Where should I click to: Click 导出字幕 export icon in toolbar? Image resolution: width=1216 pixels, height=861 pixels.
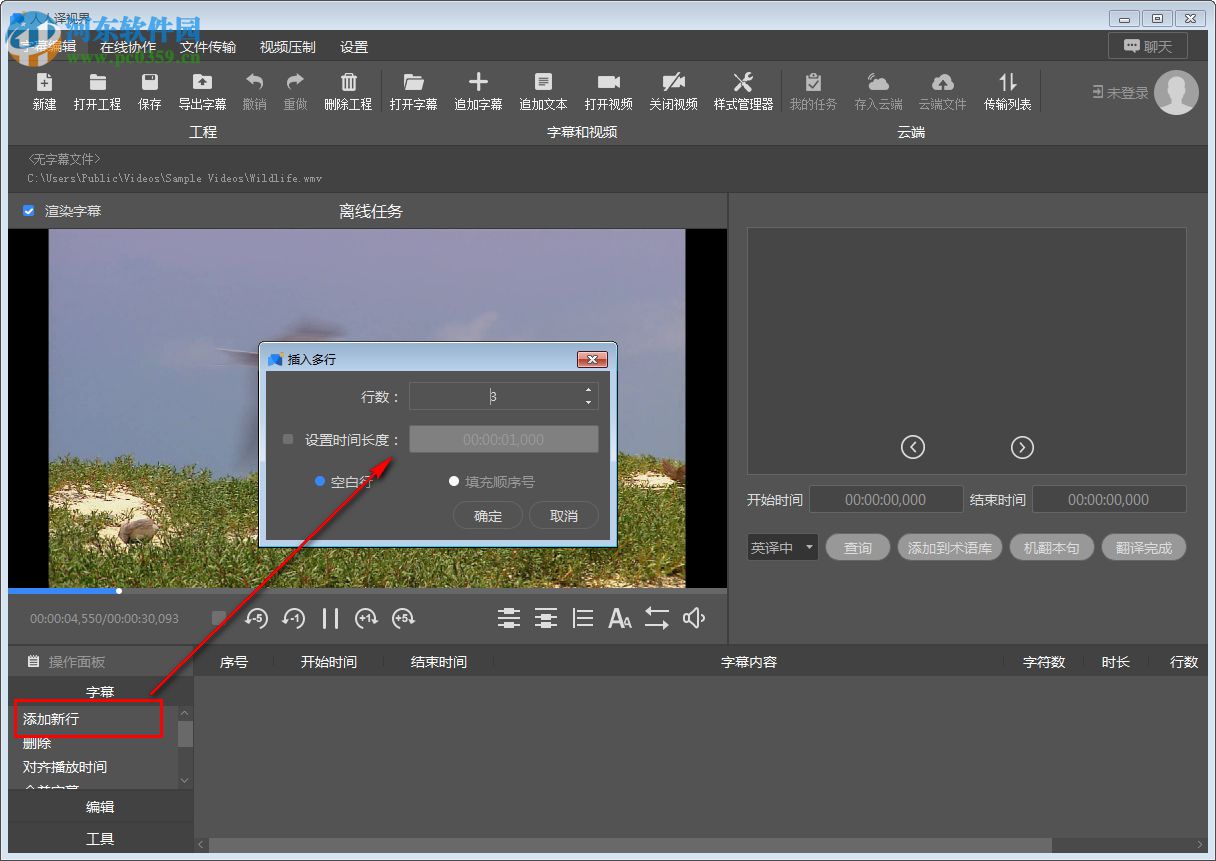(x=202, y=83)
